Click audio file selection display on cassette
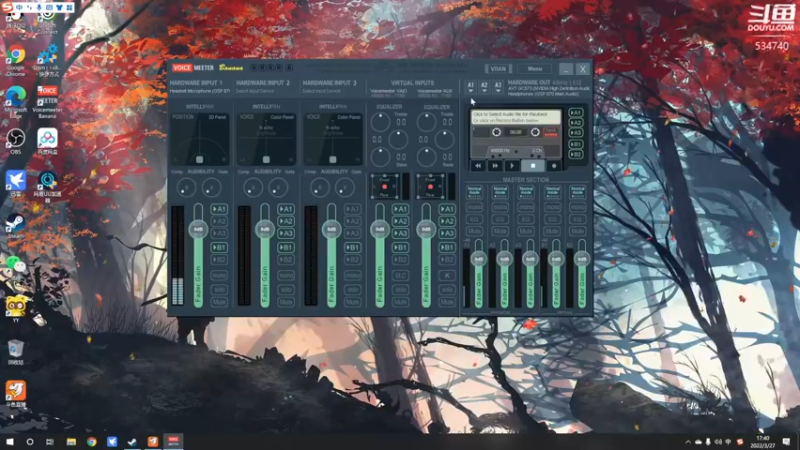 coord(515,117)
